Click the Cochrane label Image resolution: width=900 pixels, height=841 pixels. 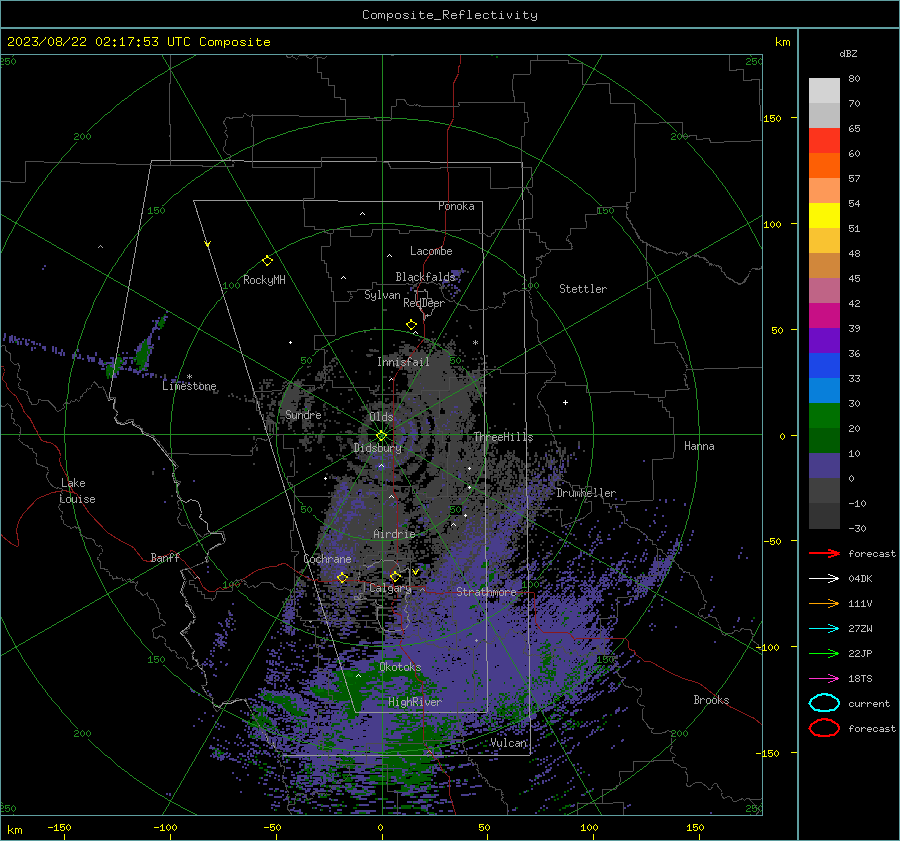[327, 559]
